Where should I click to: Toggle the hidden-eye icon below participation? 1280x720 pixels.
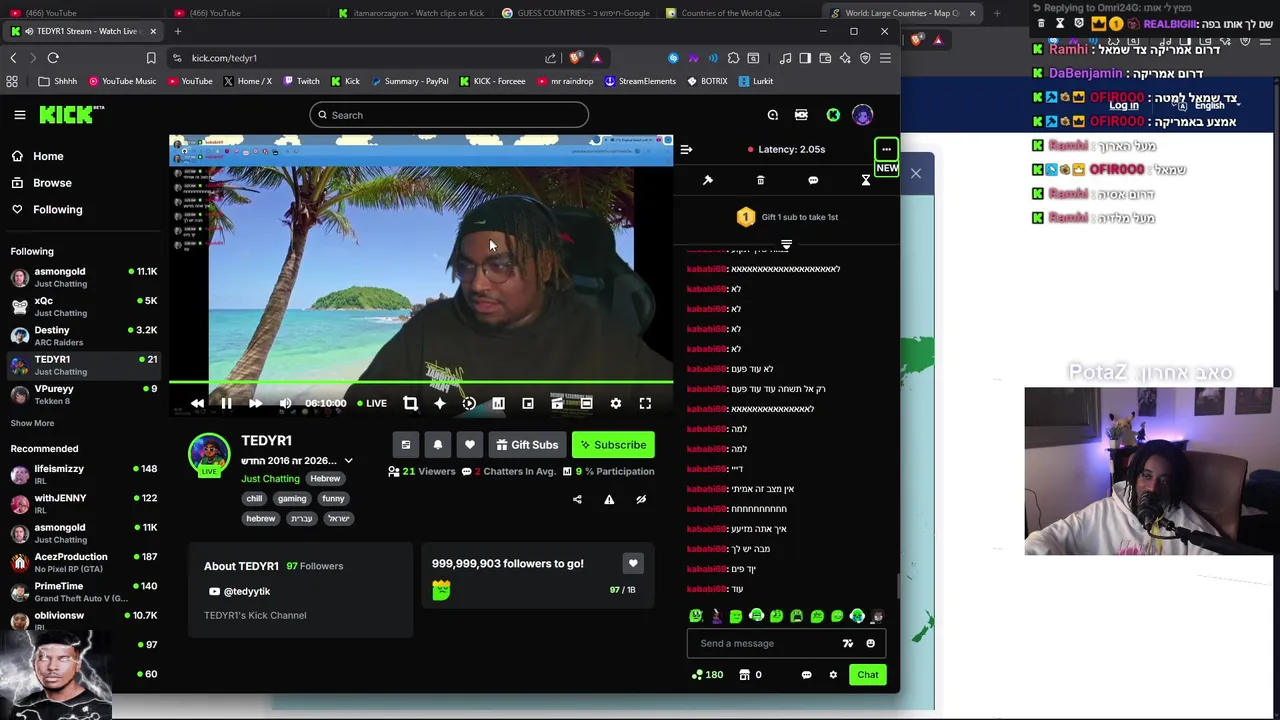(x=641, y=499)
